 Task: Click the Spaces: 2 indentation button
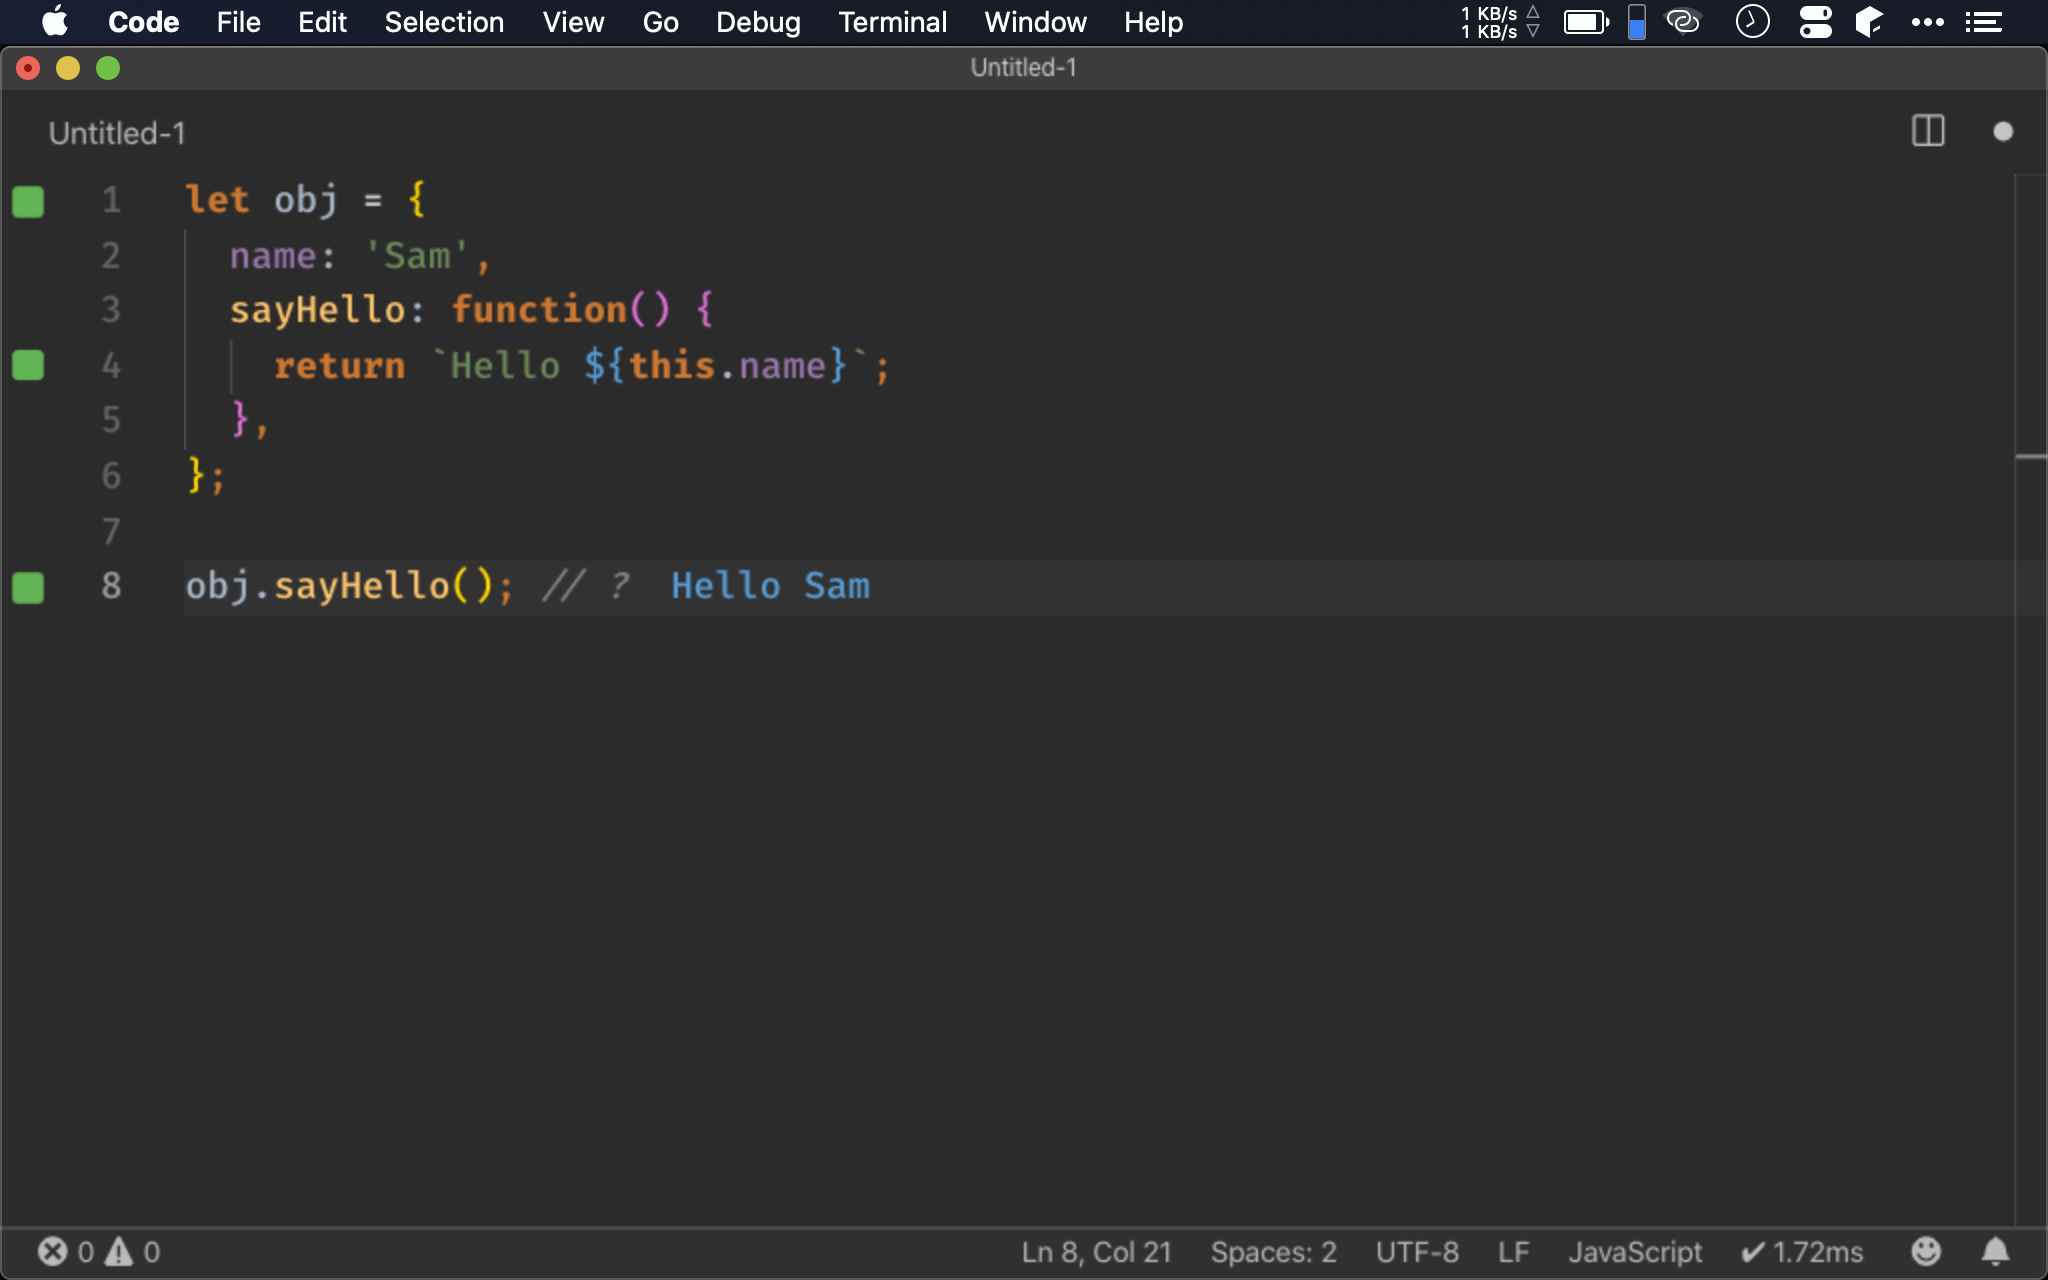point(1273,1251)
